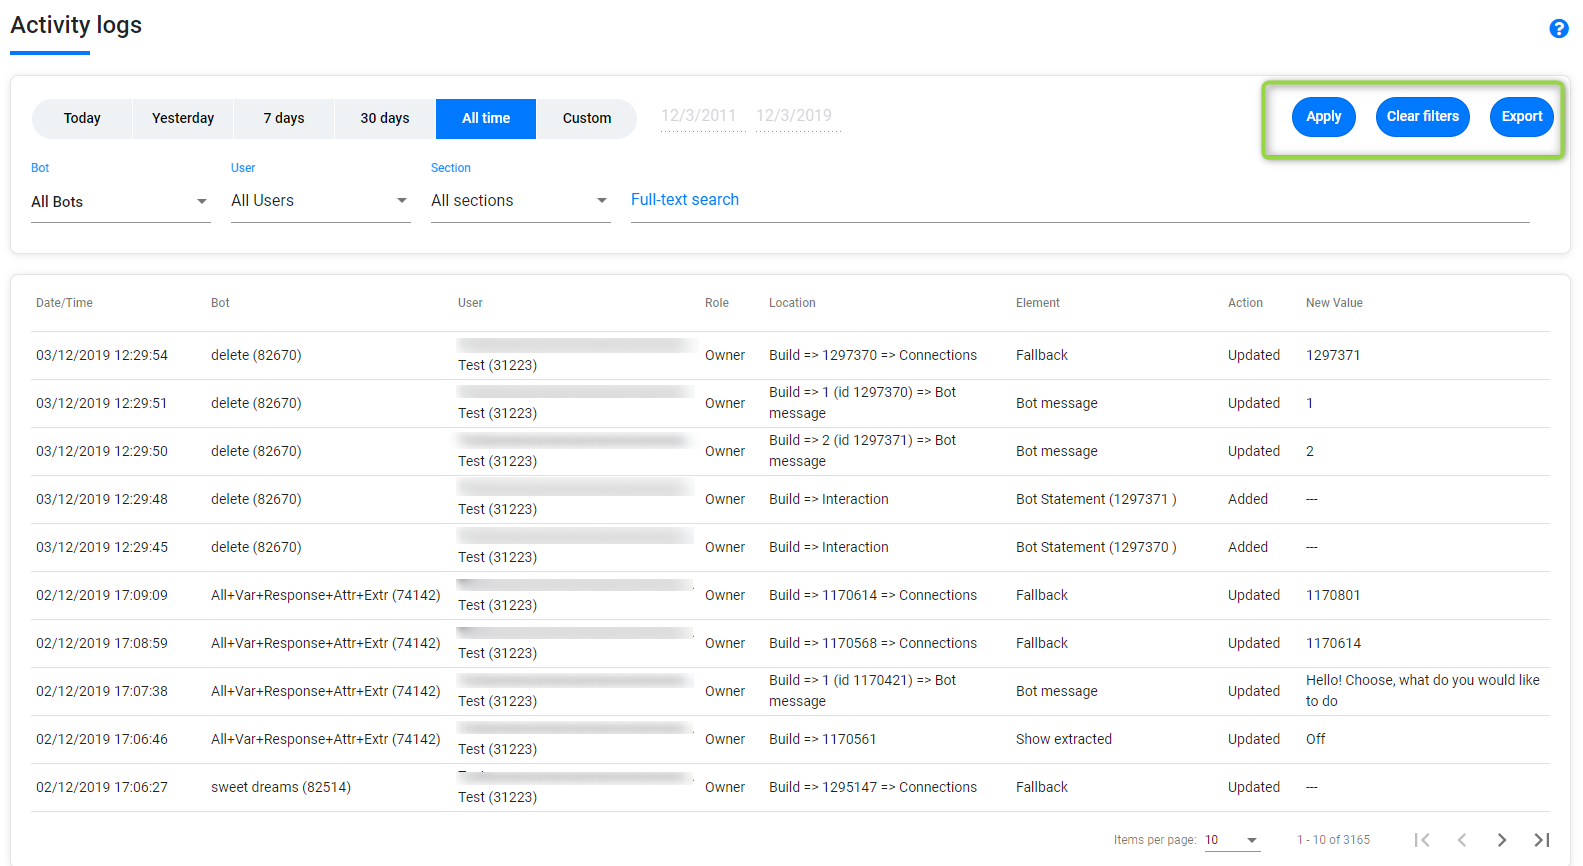Click the Clear filters button

coord(1422,116)
